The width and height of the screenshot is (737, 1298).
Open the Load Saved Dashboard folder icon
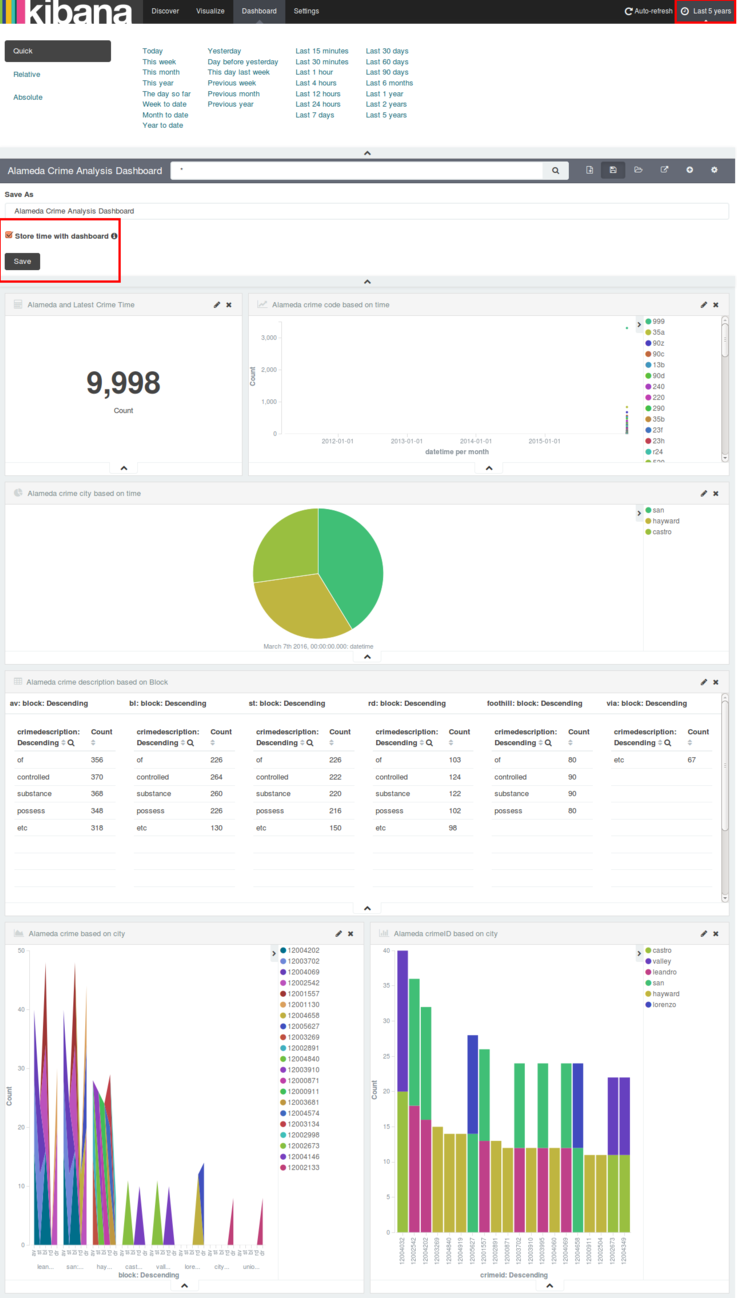tap(638, 170)
